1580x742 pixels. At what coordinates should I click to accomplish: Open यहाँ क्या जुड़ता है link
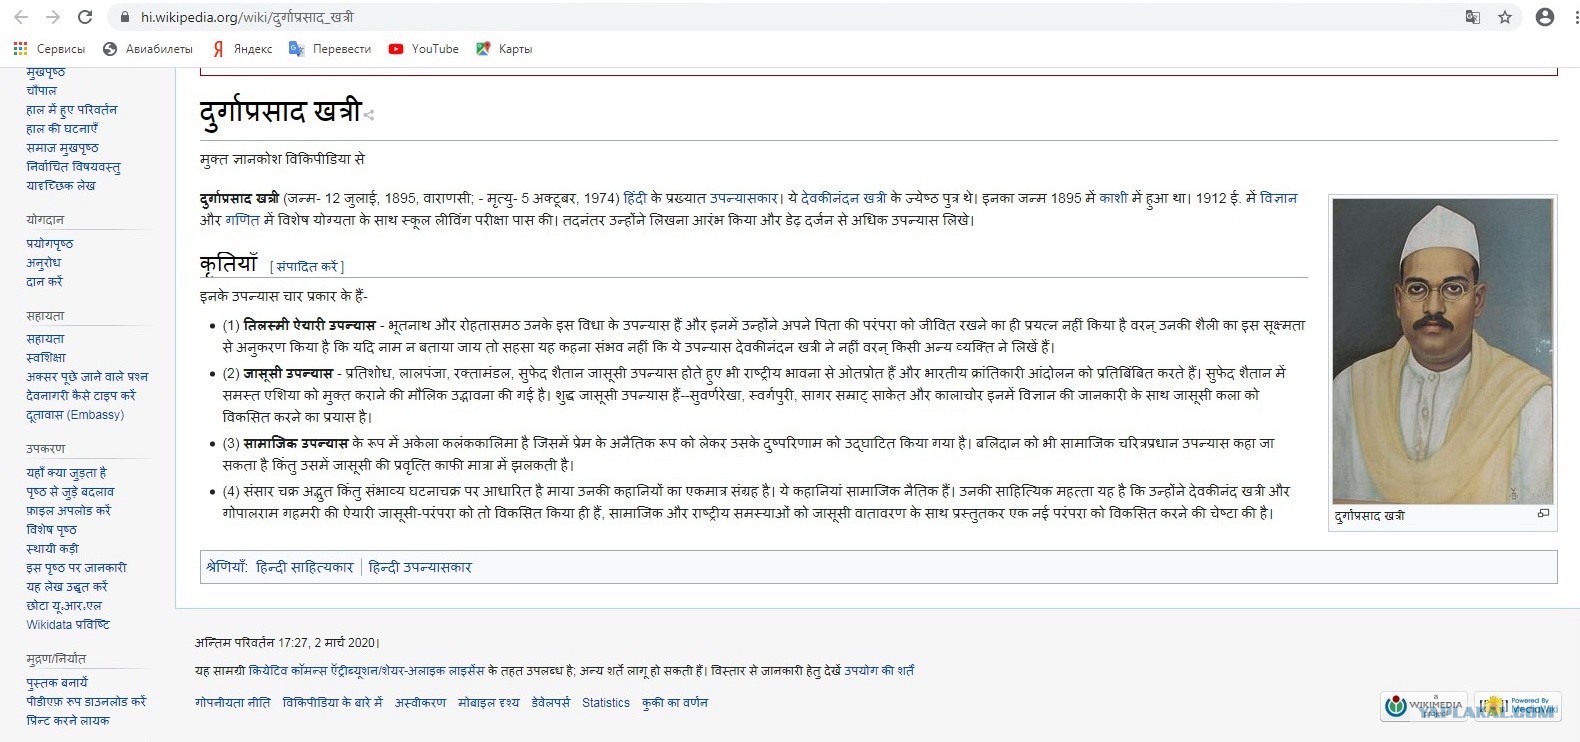click(67, 473)
